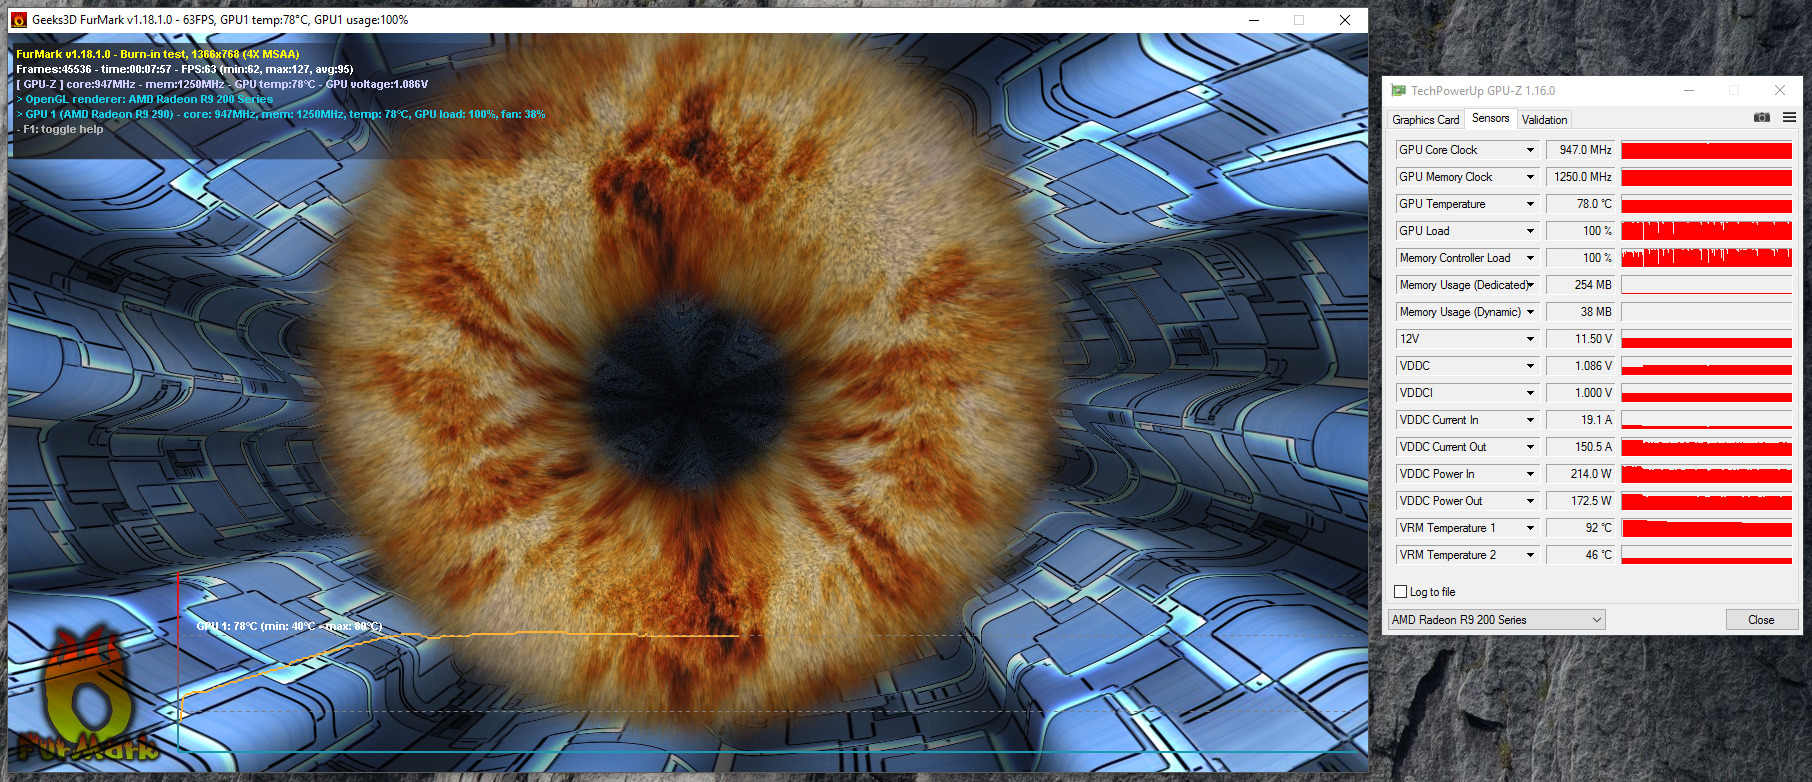
Task: Open the VDDC Power In dropdown
Action: tap(1530, 474)
